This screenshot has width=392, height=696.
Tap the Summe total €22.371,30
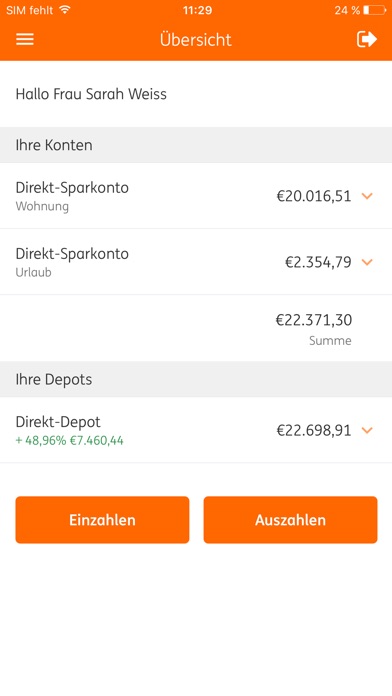pos(314,320)
